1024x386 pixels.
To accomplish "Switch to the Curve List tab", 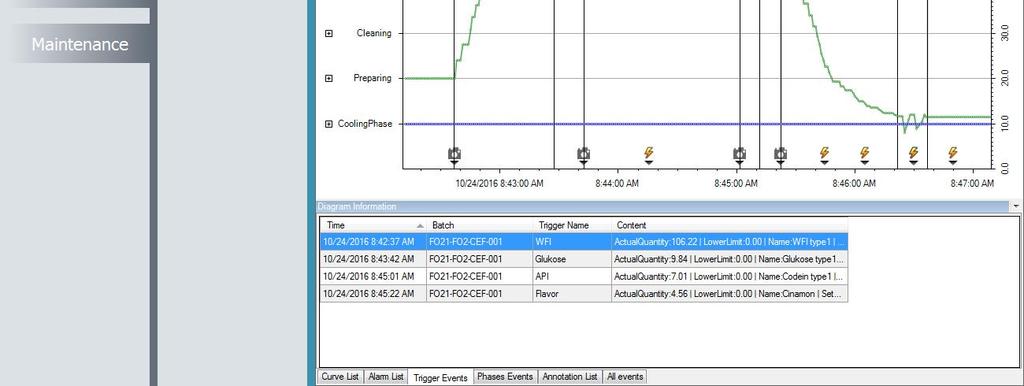I will coord(340,377).
